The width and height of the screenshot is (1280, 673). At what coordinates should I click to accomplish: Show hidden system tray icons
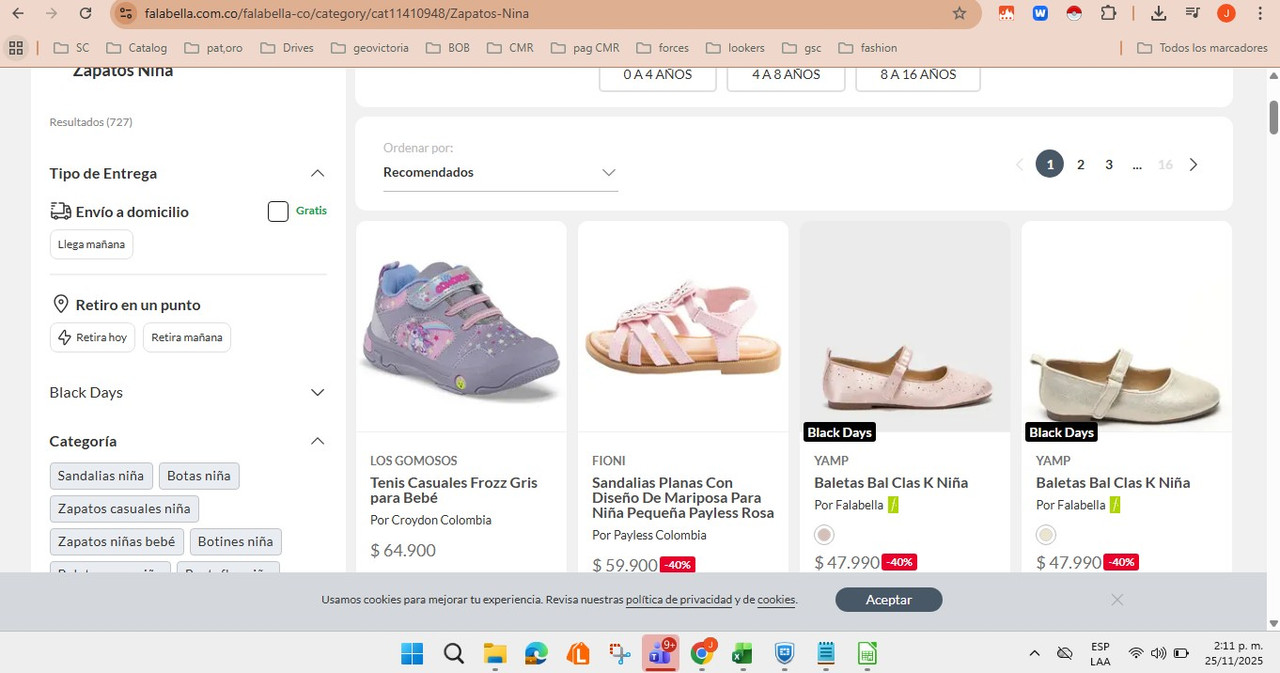[1034, 653]
